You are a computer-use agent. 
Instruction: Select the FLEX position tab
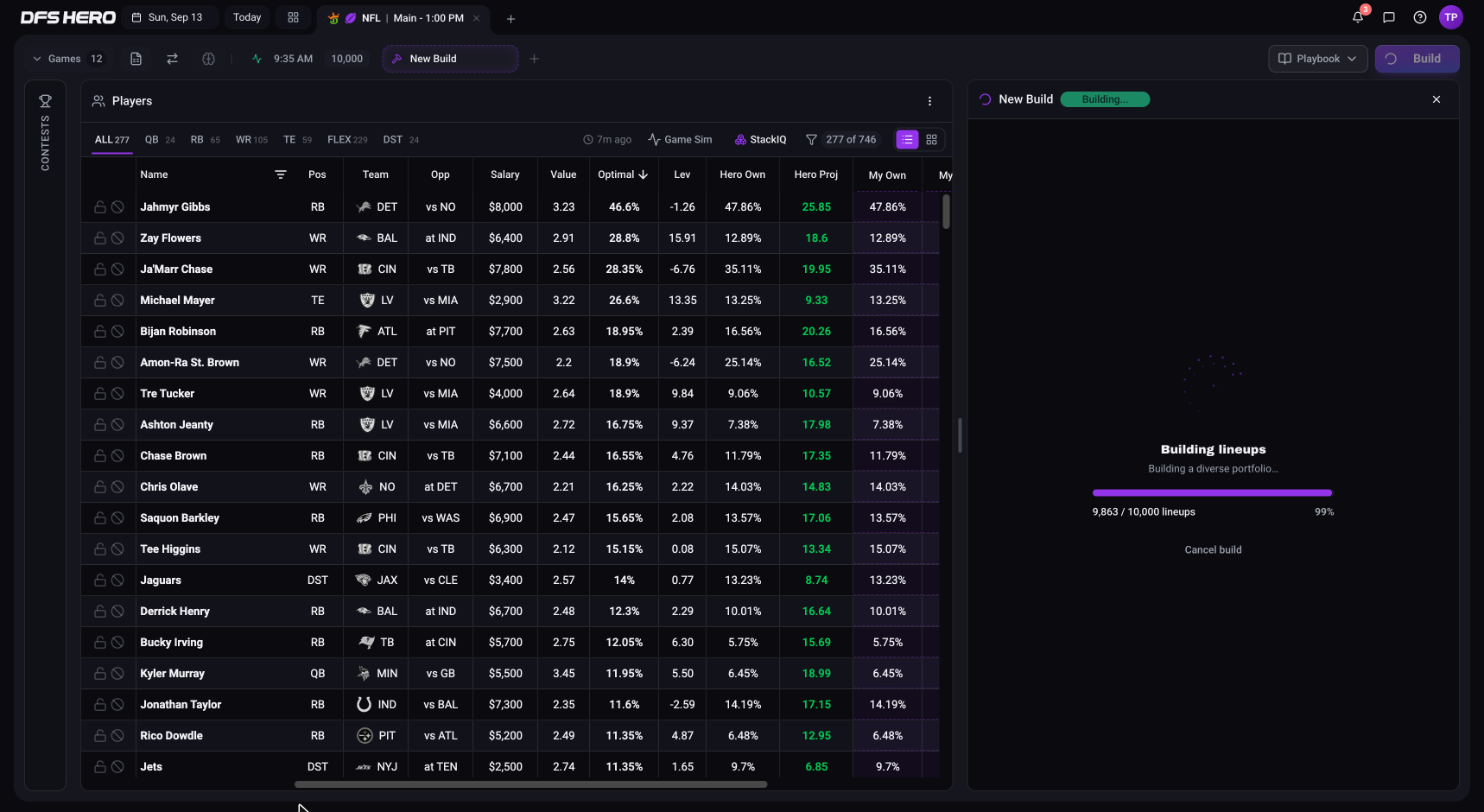(347, 140)
